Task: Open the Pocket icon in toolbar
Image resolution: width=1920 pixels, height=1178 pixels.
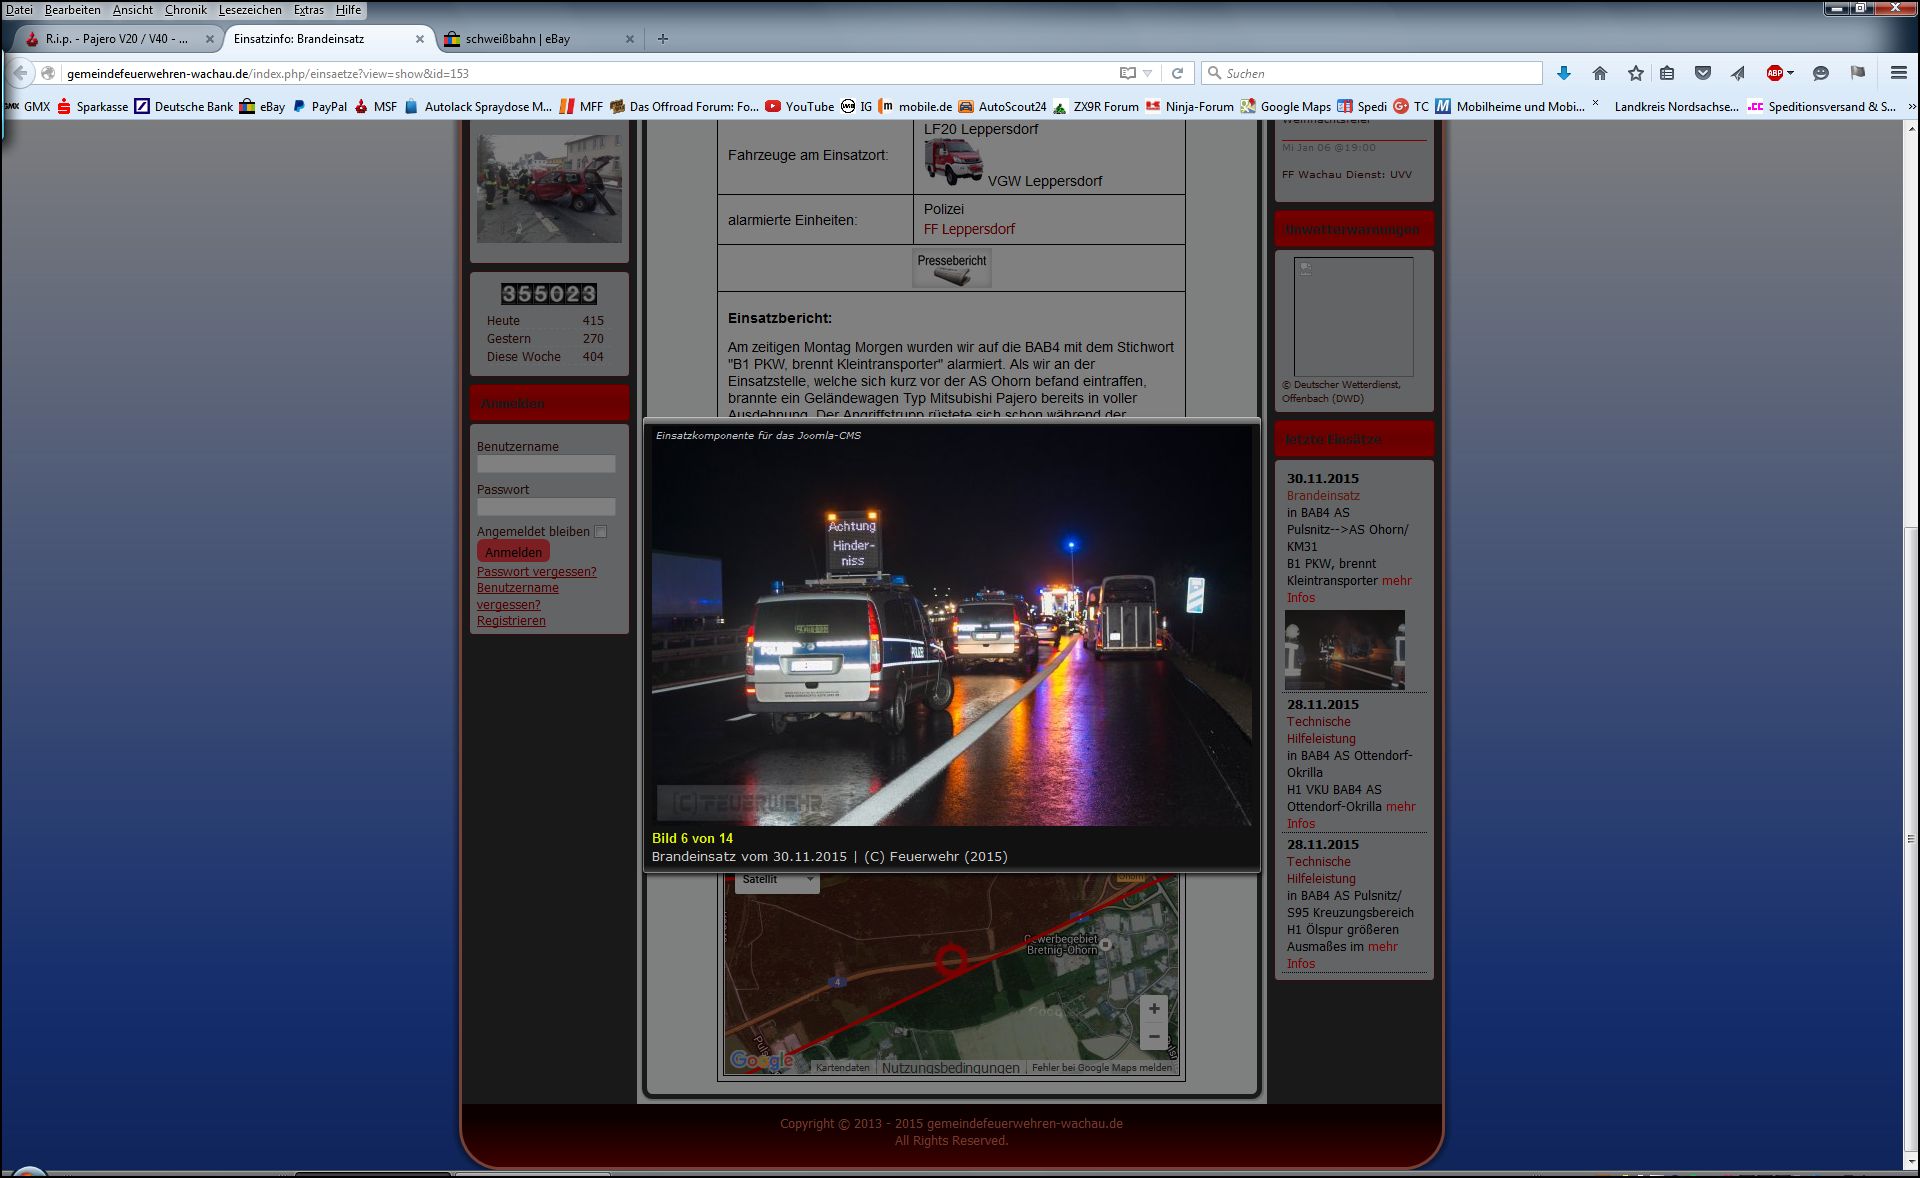Action: pyautogui.click(x=1702, y=73)
